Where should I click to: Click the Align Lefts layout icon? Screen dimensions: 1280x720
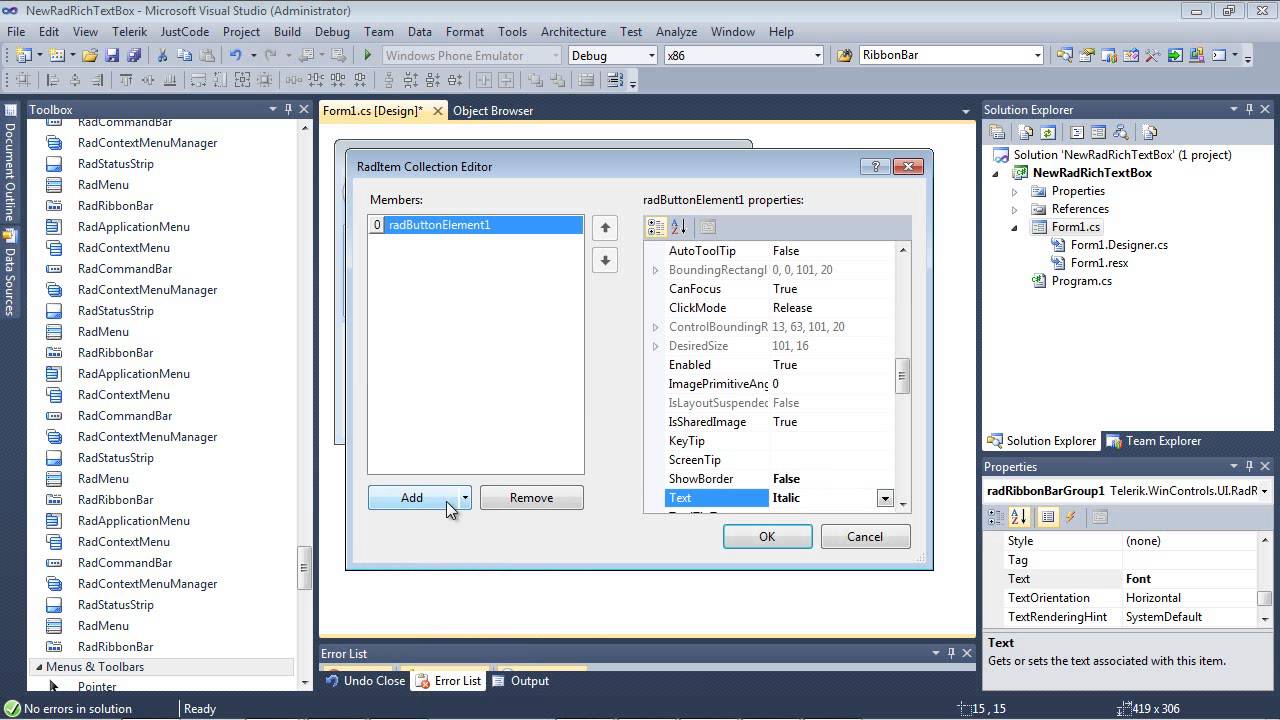(x=52, y=81)
